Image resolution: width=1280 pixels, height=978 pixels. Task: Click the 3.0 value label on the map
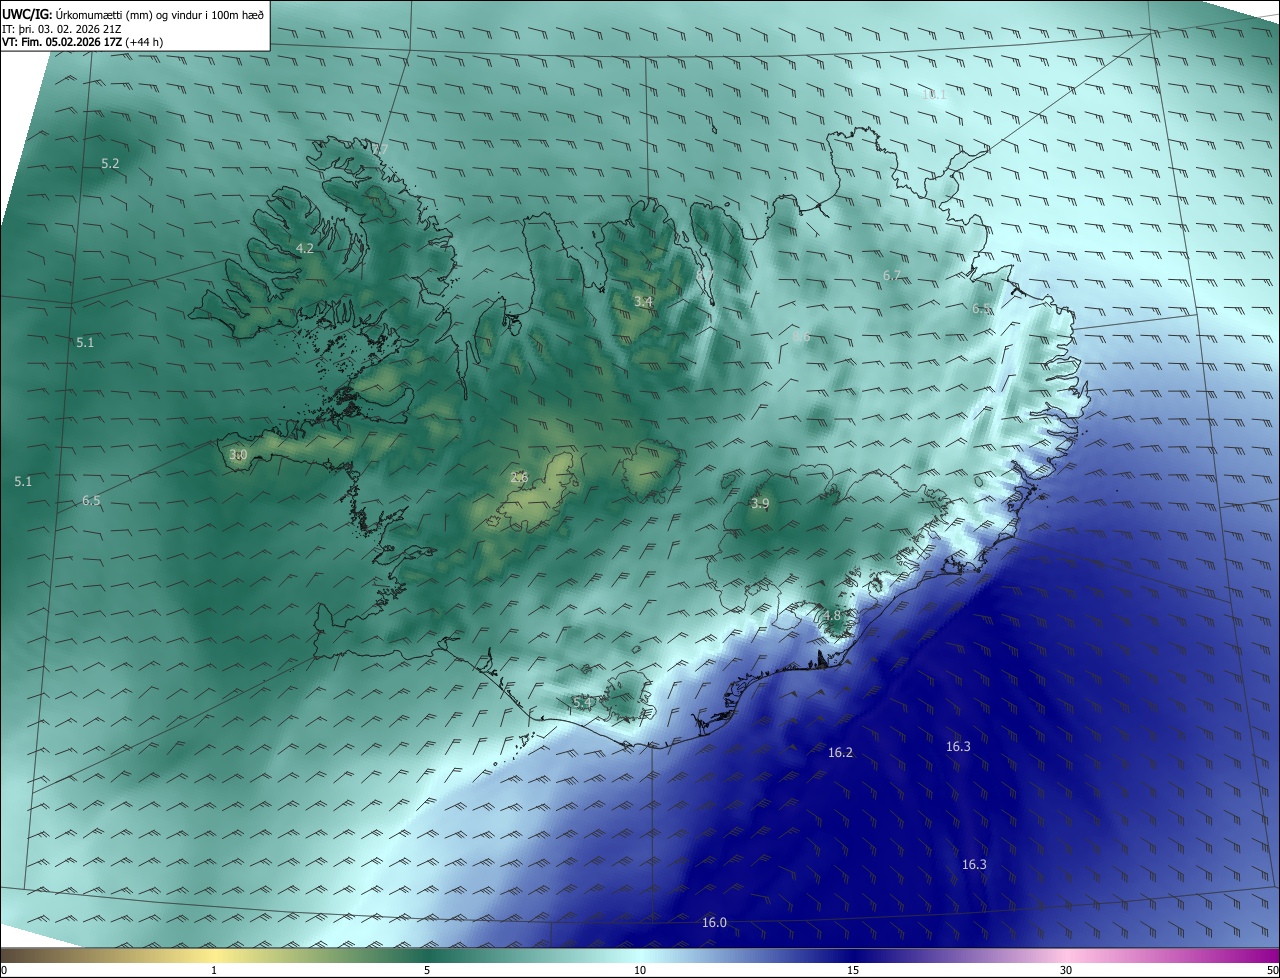pos(238,455)
